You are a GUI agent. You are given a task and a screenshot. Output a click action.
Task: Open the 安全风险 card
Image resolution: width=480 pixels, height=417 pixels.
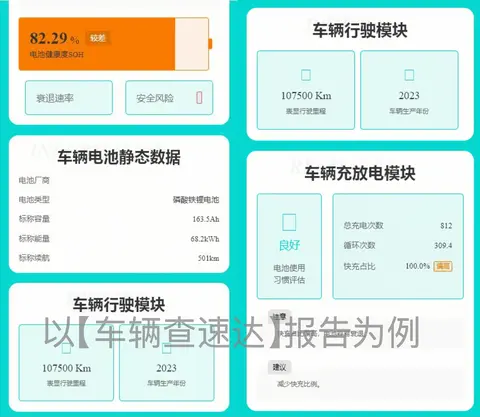(169, 98)
